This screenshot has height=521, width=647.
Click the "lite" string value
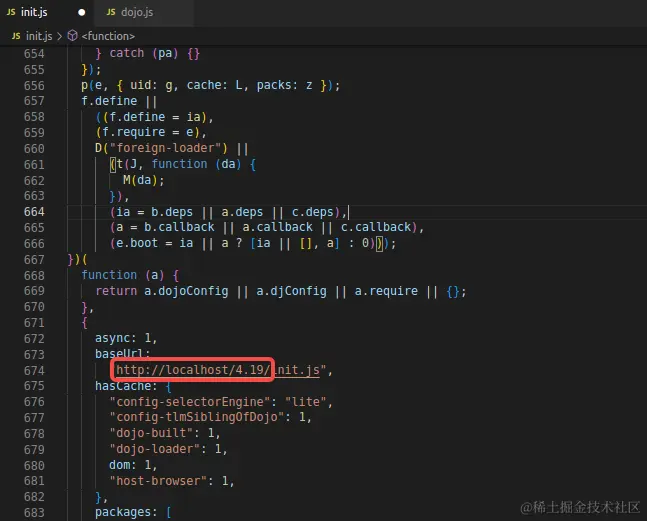[306, 402]
